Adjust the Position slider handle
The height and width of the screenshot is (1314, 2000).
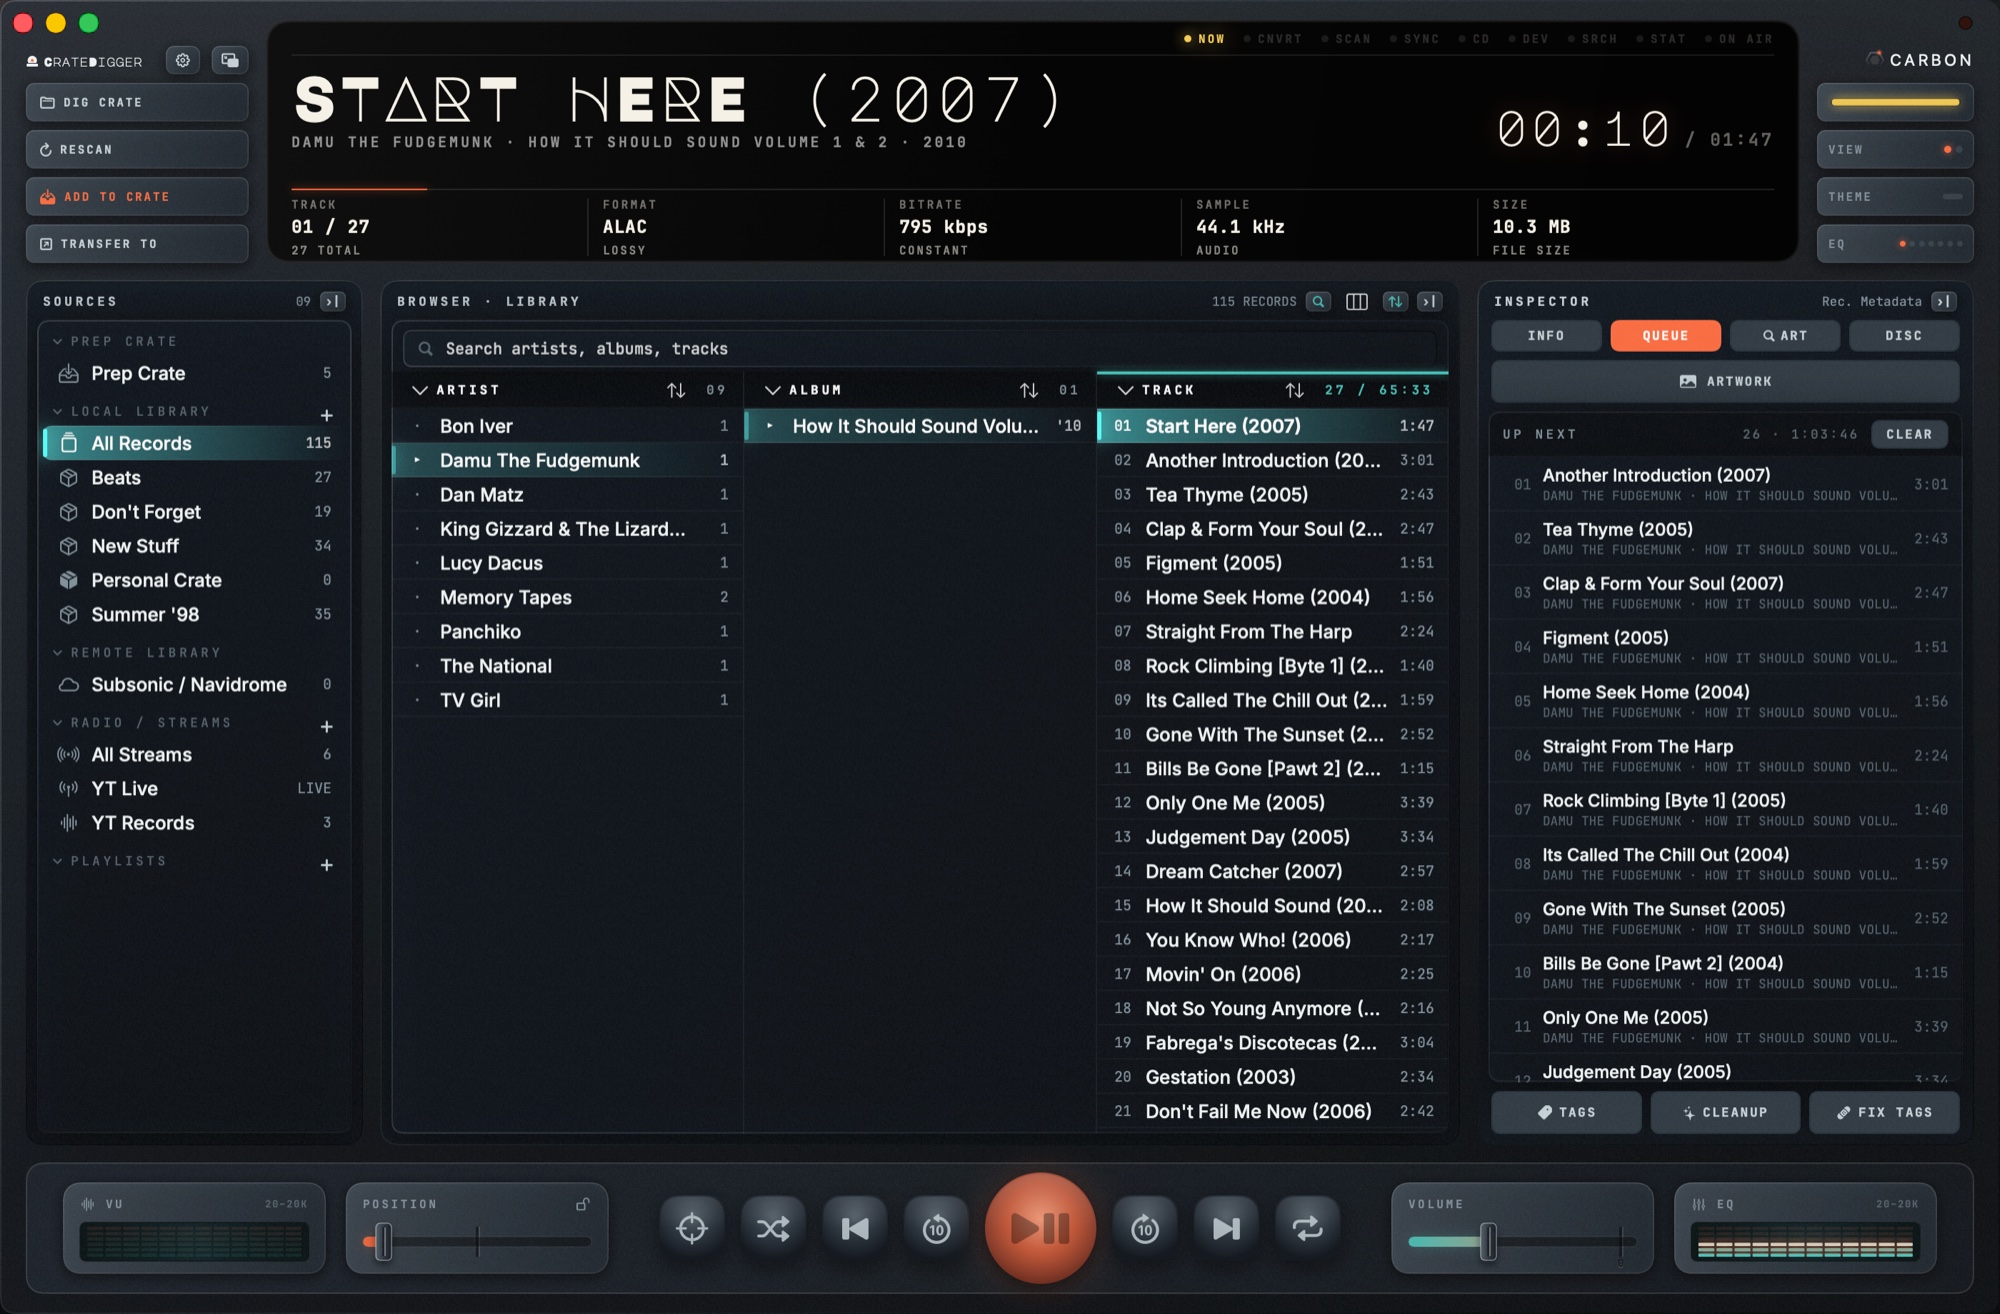[383, 1242]
